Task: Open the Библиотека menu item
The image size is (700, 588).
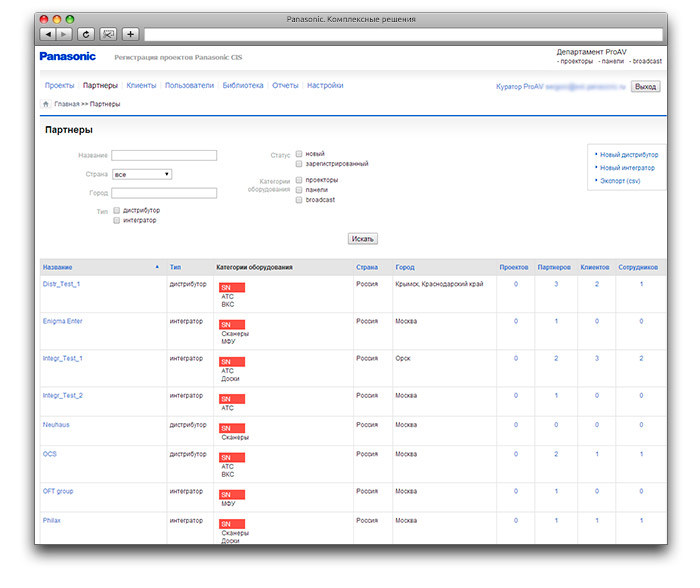Action: tap(243, 85)
